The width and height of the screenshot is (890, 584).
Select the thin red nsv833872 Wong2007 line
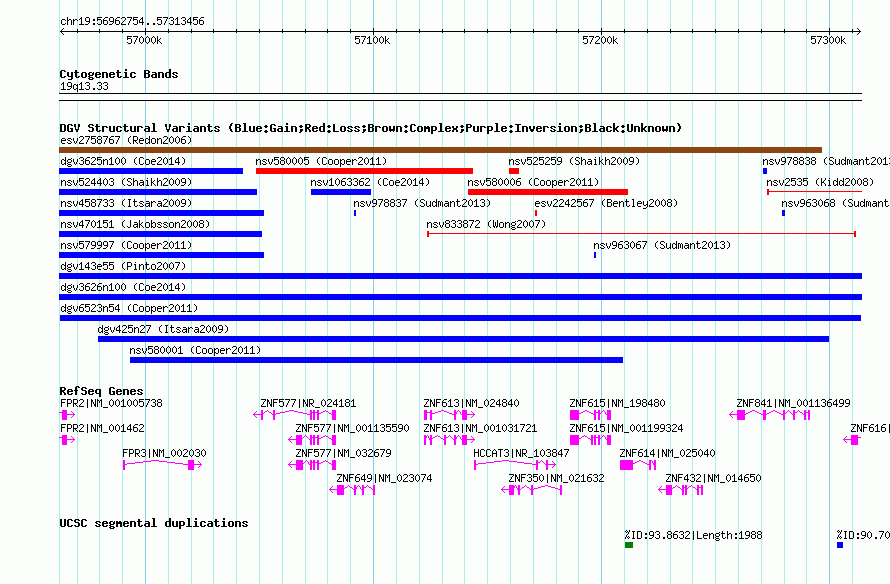point(641,234)
